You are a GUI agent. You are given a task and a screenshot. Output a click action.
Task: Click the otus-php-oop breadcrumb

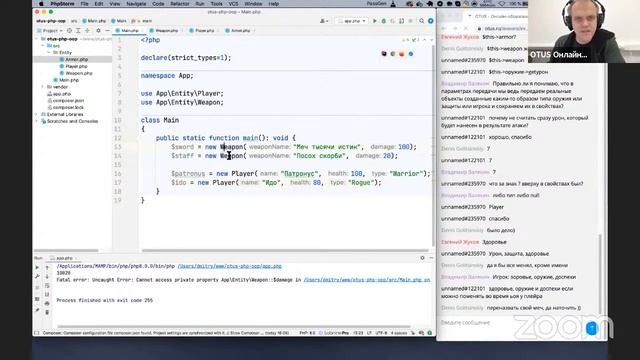[x=51, y=21]
